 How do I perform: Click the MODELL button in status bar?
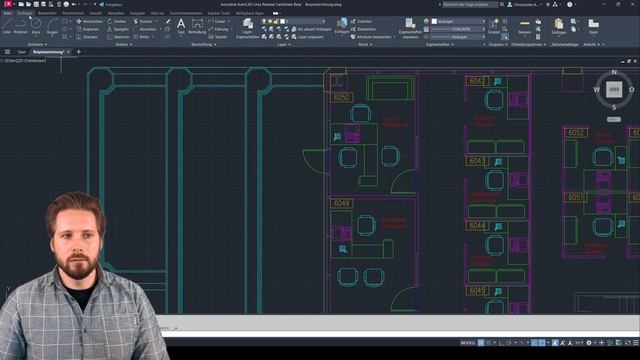point(468,343)
